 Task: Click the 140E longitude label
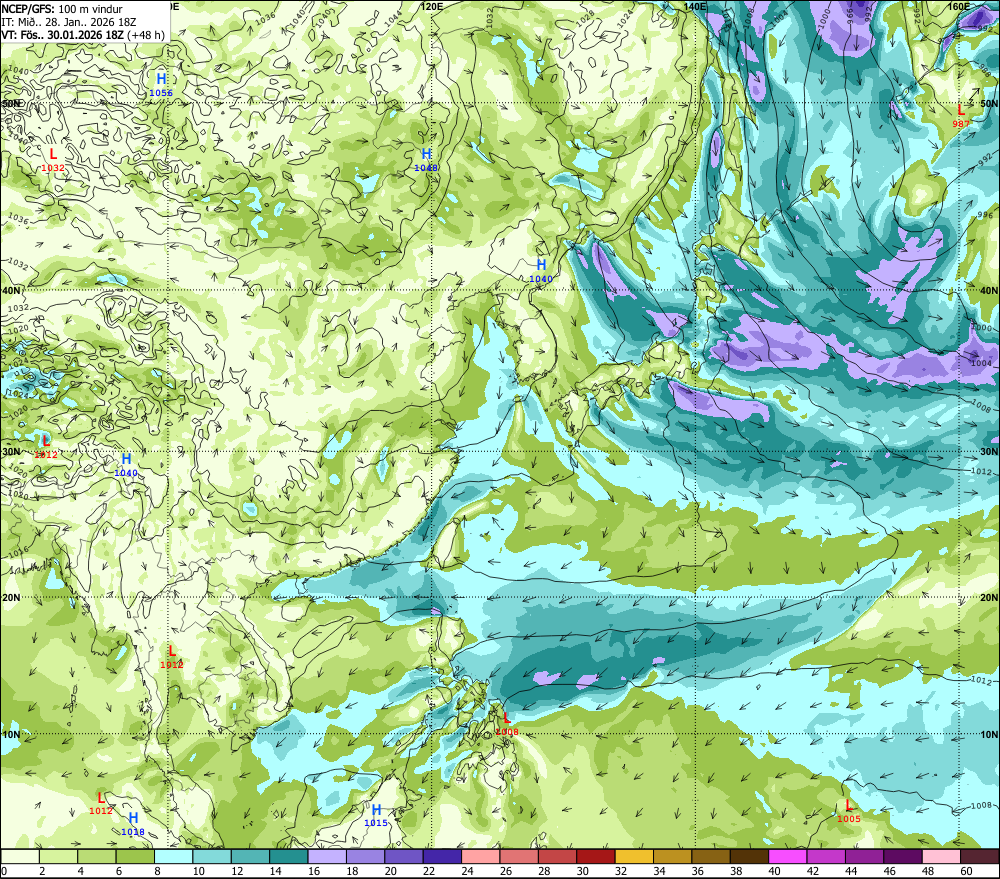(x=695, y=6)
